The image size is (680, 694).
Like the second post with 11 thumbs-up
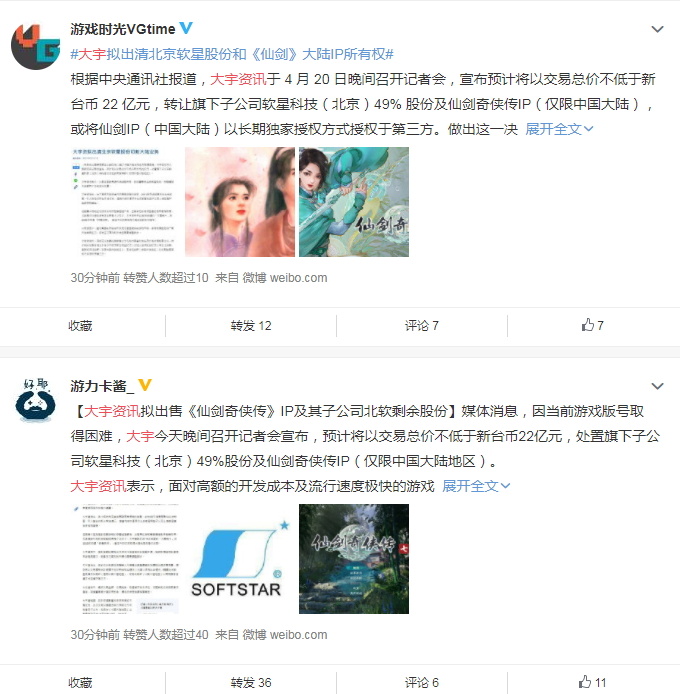[x=592, y=682]
